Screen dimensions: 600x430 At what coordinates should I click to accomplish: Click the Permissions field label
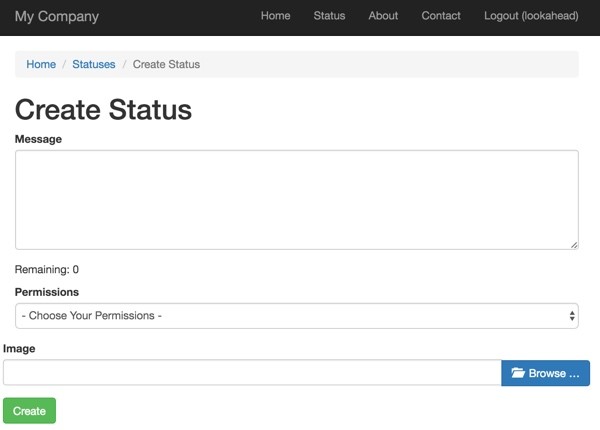pyautogui.click(x=47, y=292)
